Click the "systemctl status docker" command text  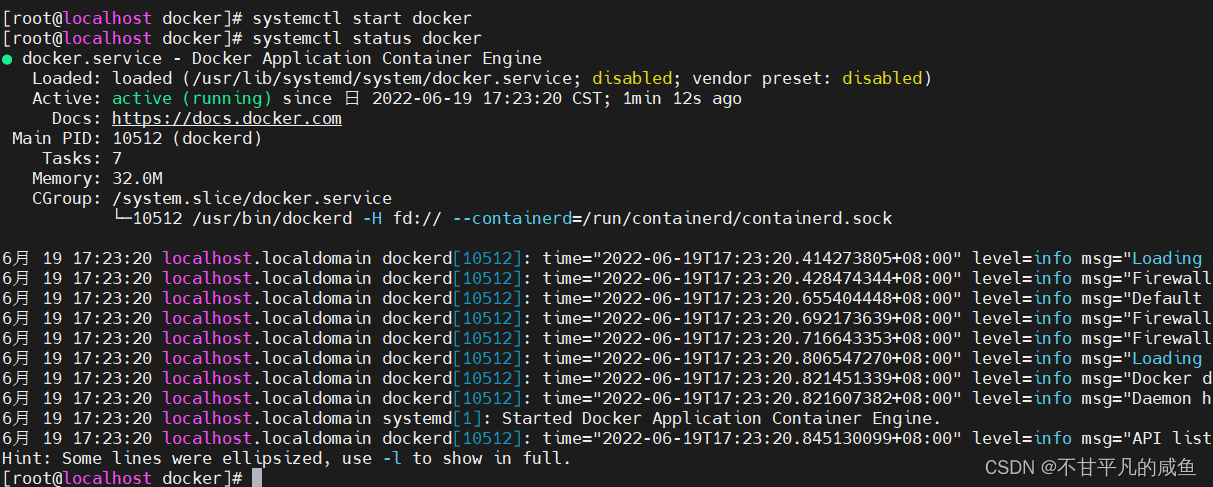coord(367,38)
